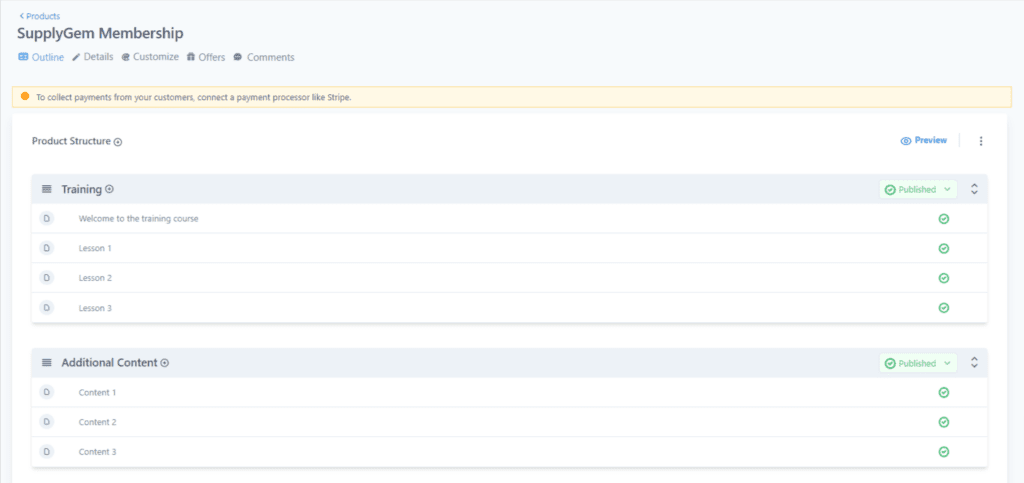Open the Lesson 1 row
Viewport: 1024px width, 483px height.
(509, 248)
